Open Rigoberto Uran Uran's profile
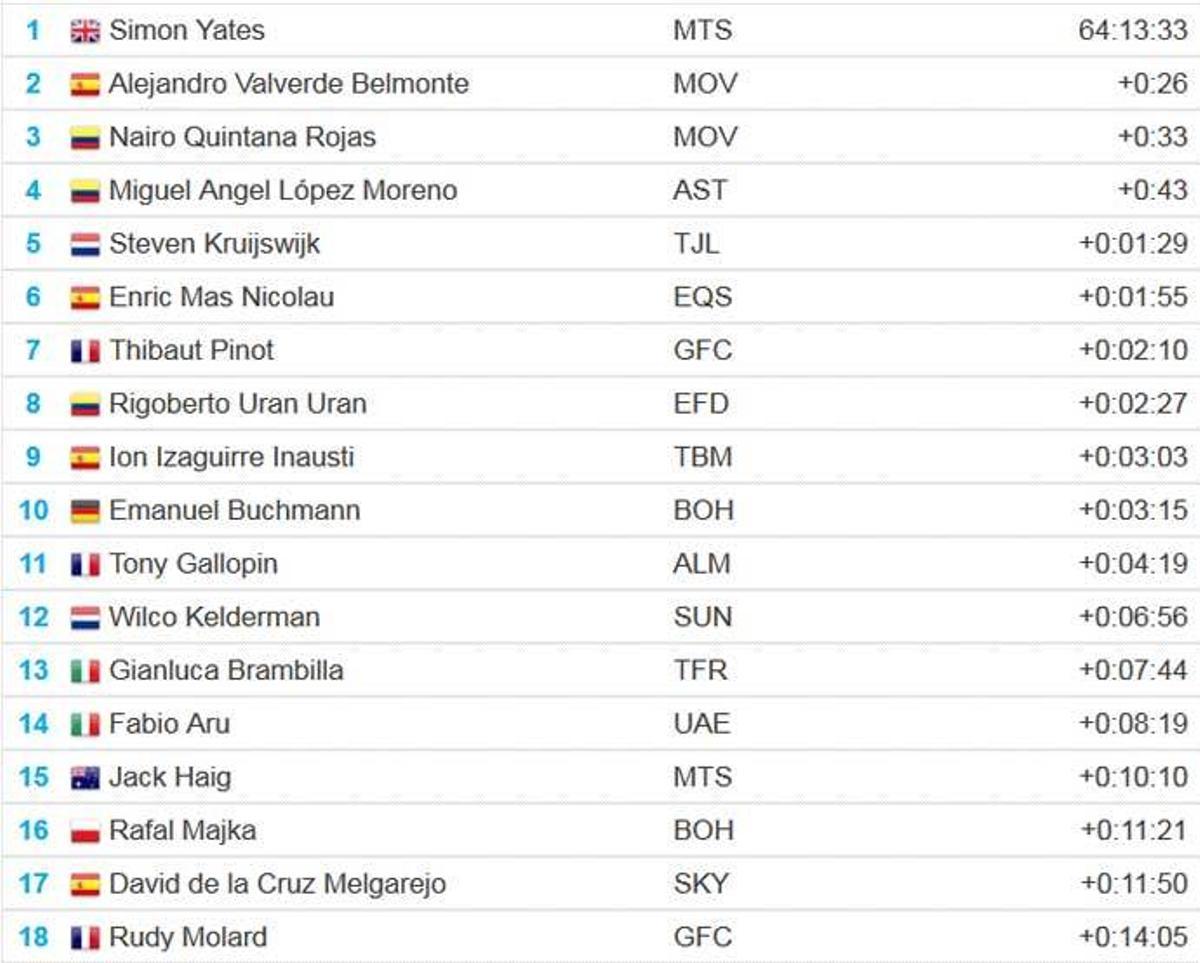Screen dimensions: 1200x963 [238, 404]
